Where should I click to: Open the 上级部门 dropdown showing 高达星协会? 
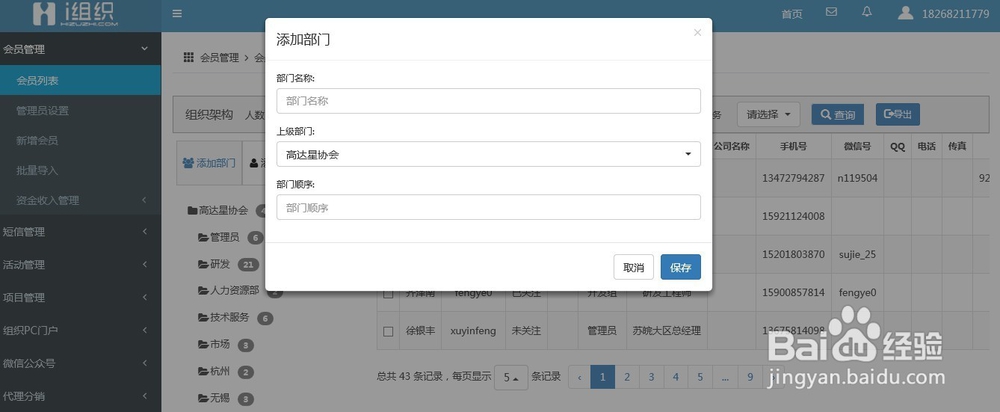click(x=489, y=154)
